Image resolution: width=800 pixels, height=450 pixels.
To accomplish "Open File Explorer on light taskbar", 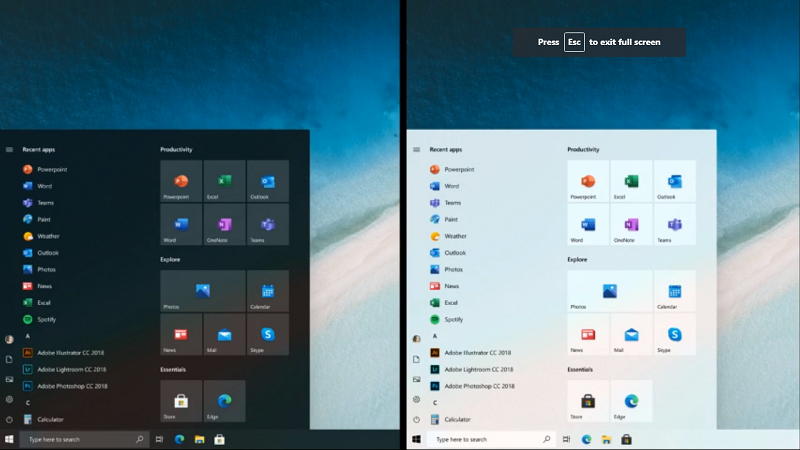I will [606, 439].
